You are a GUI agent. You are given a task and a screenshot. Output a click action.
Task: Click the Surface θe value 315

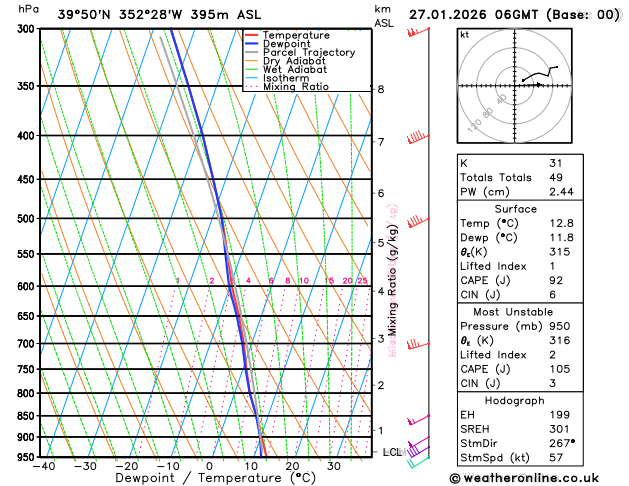pyautogui.click(x=560, y=252)
